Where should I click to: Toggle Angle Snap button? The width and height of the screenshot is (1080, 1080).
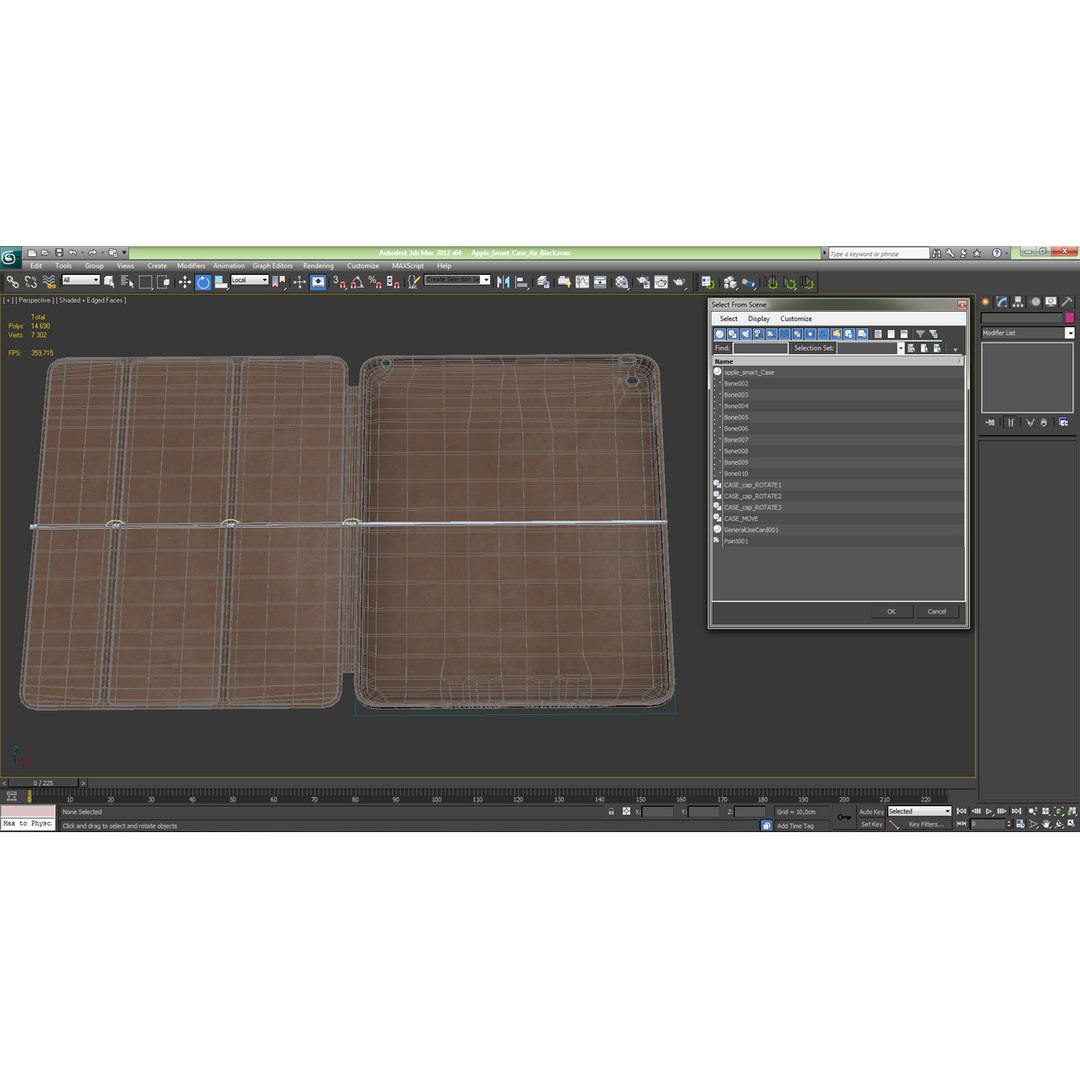357,282
